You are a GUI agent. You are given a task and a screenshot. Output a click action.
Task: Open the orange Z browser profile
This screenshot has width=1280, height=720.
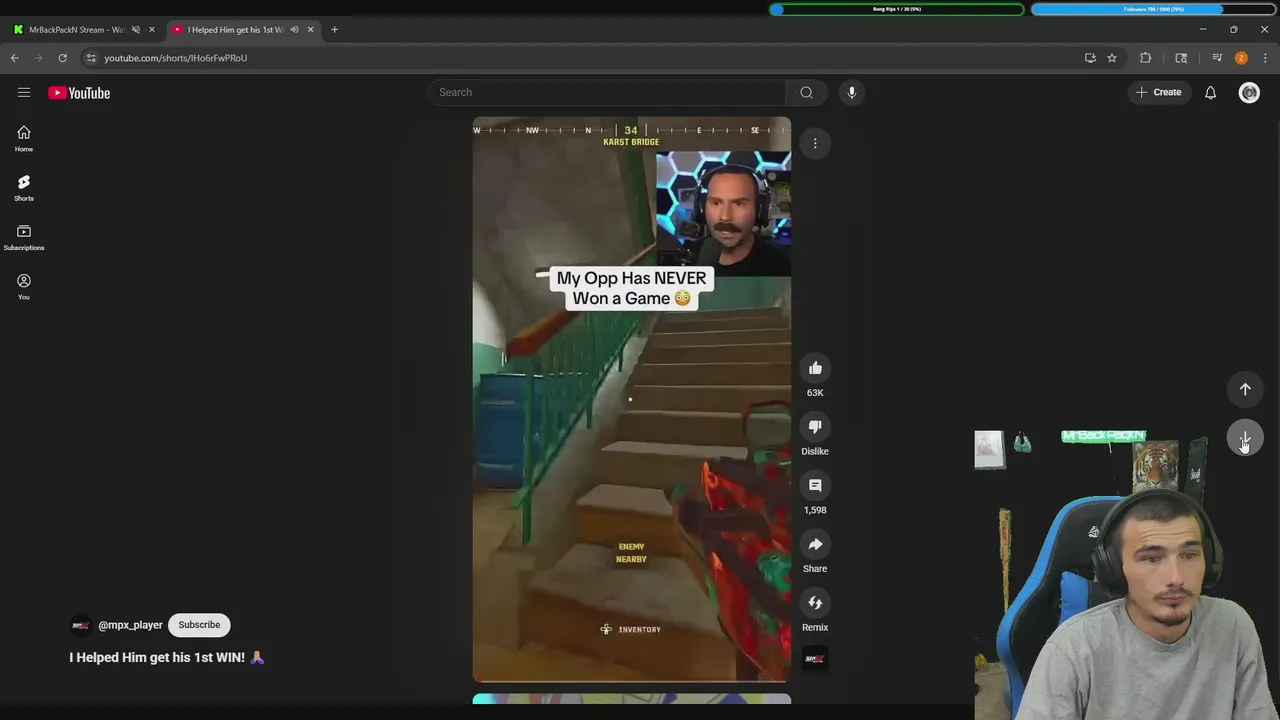[1241, 58]
